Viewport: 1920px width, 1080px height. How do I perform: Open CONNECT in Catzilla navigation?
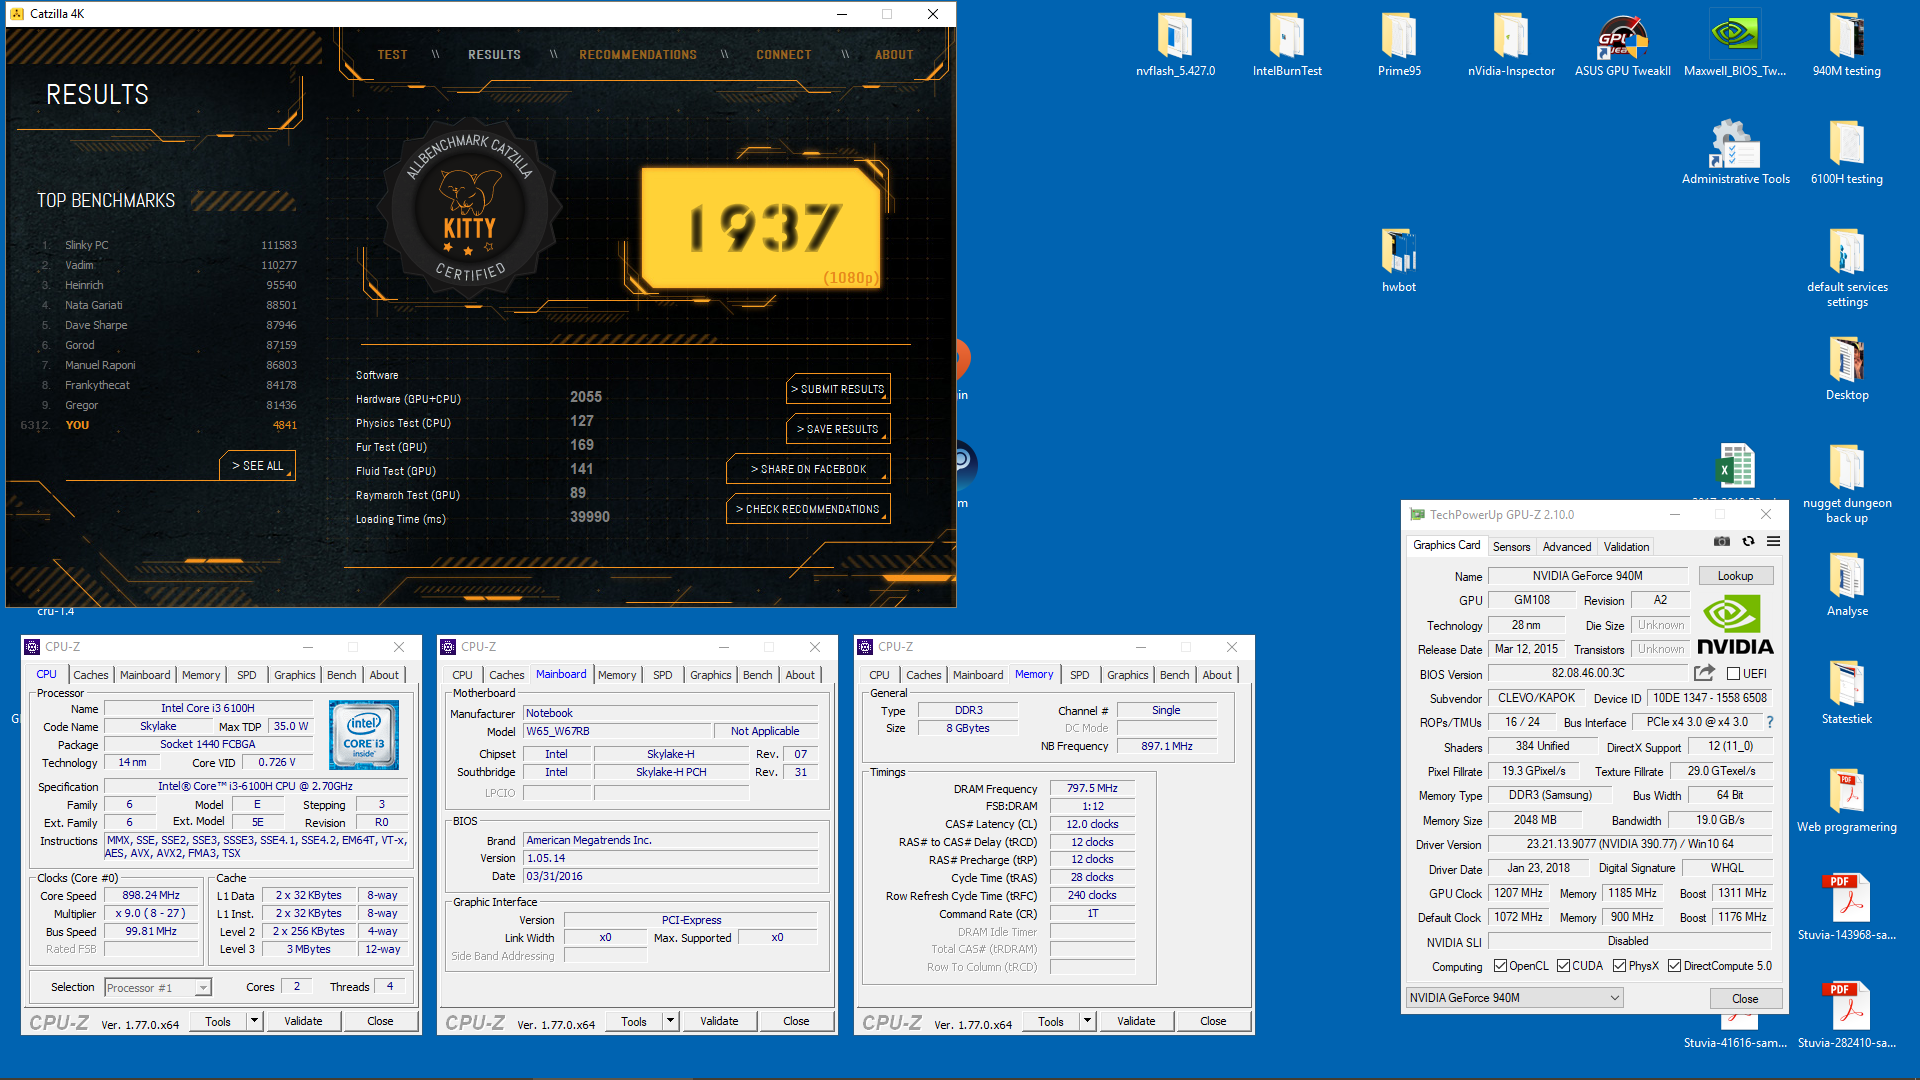[783, 55]
